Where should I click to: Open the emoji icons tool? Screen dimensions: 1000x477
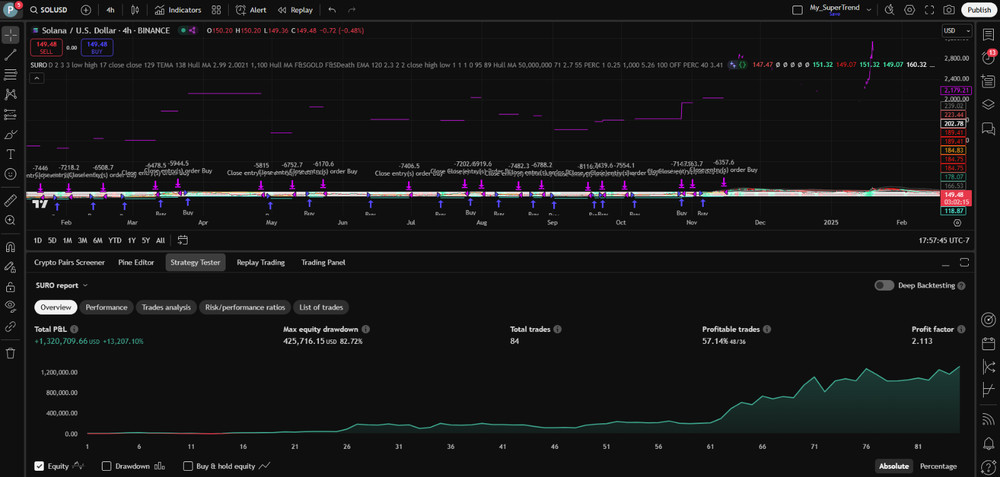[10, 173]
